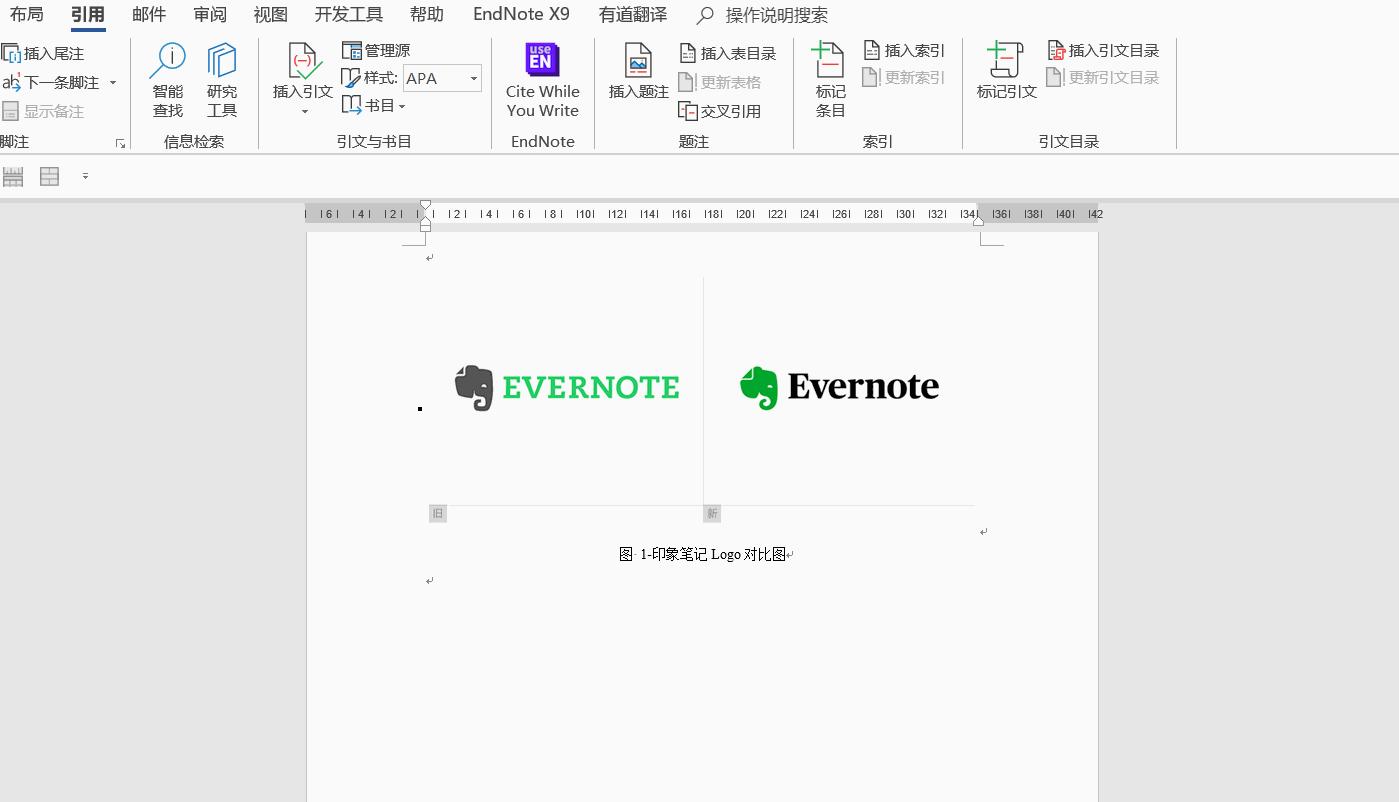The image size is (1399, 802).
Task: Click the 新 label under the right logo
Action: tap(712, 514)
